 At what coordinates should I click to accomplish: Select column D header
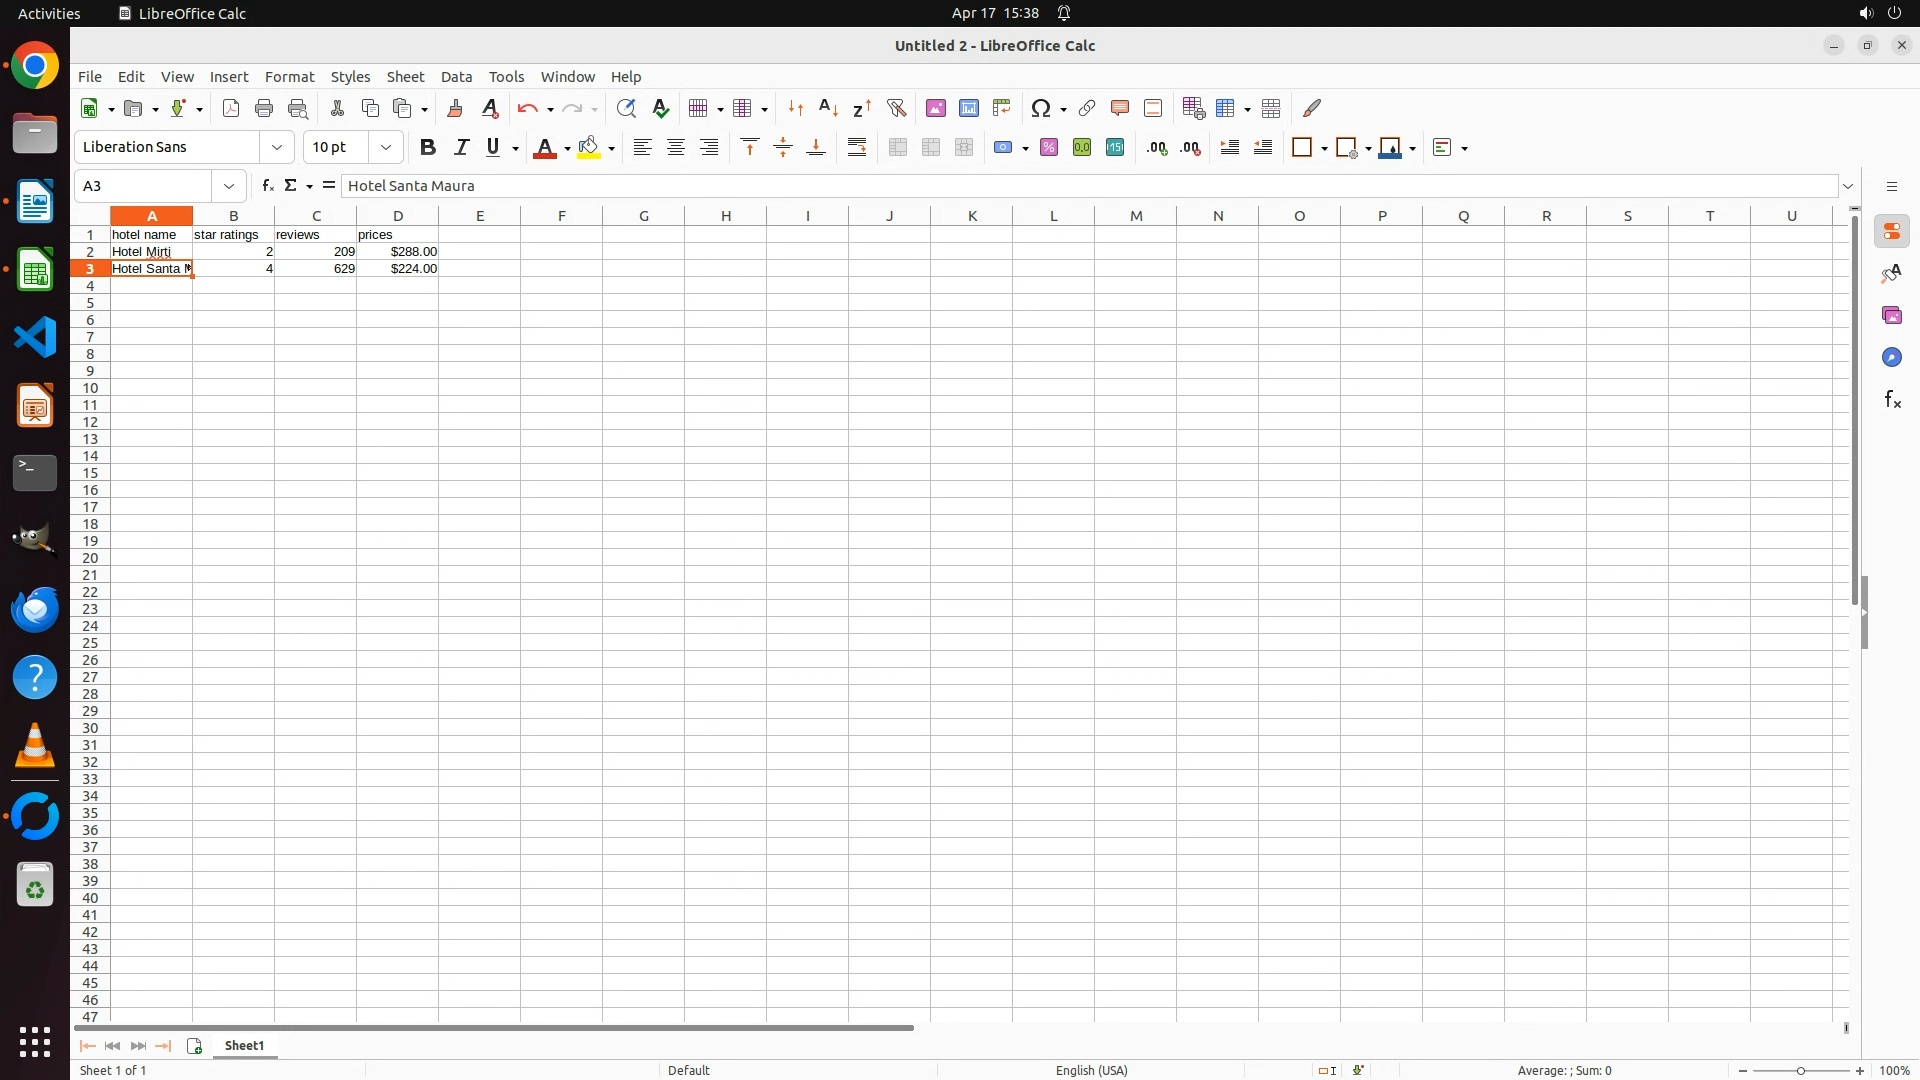click(x=398, y=216)
